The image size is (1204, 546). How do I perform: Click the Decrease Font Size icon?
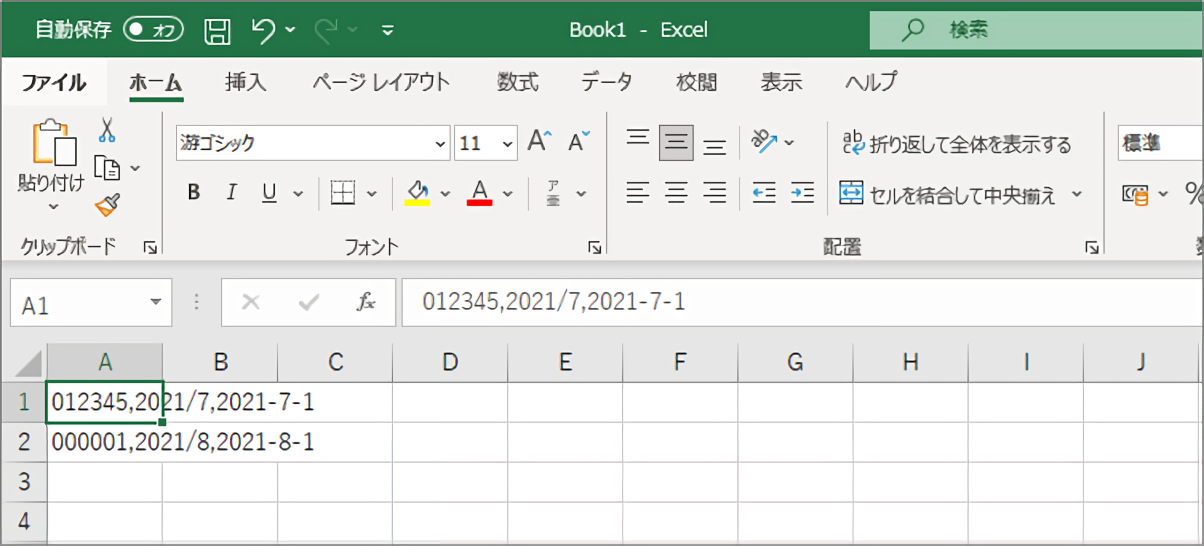(x=579, y=142)
